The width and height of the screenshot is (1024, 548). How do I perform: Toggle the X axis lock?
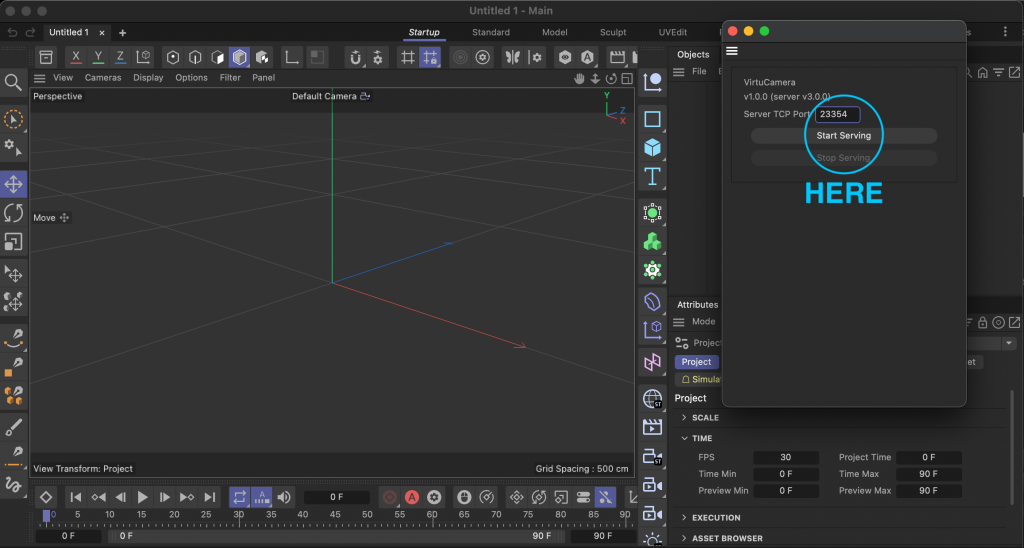(76, 57)
